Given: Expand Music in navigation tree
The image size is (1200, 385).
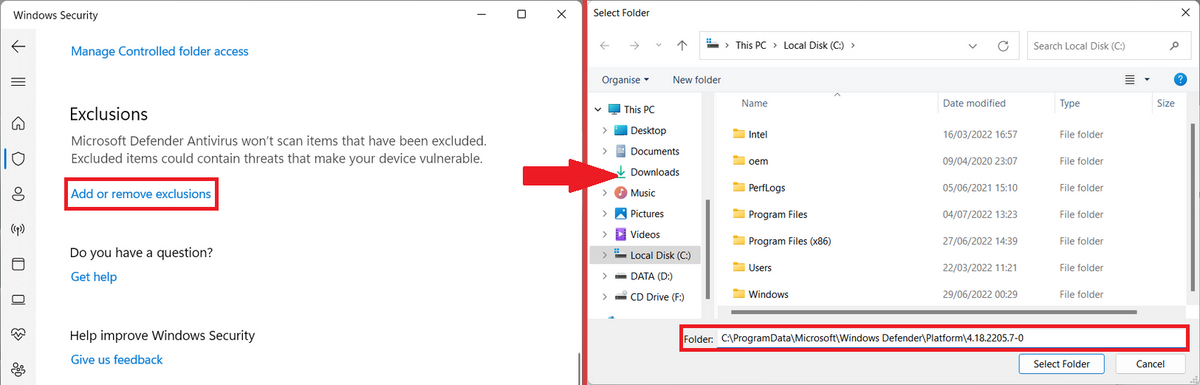Looking at the screenshot, I should [605, 193].
